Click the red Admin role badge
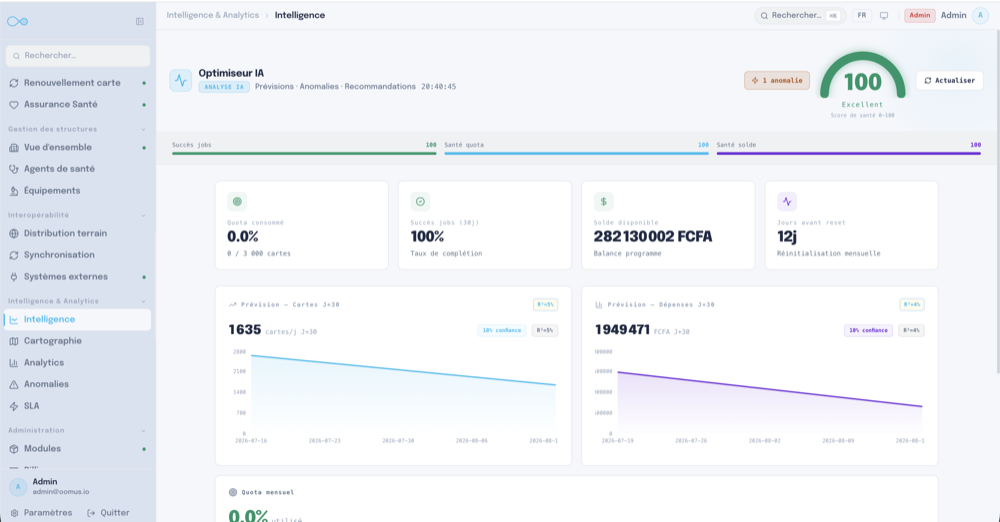This screenshot has height=522, width=1000. (x=919, y=15)
